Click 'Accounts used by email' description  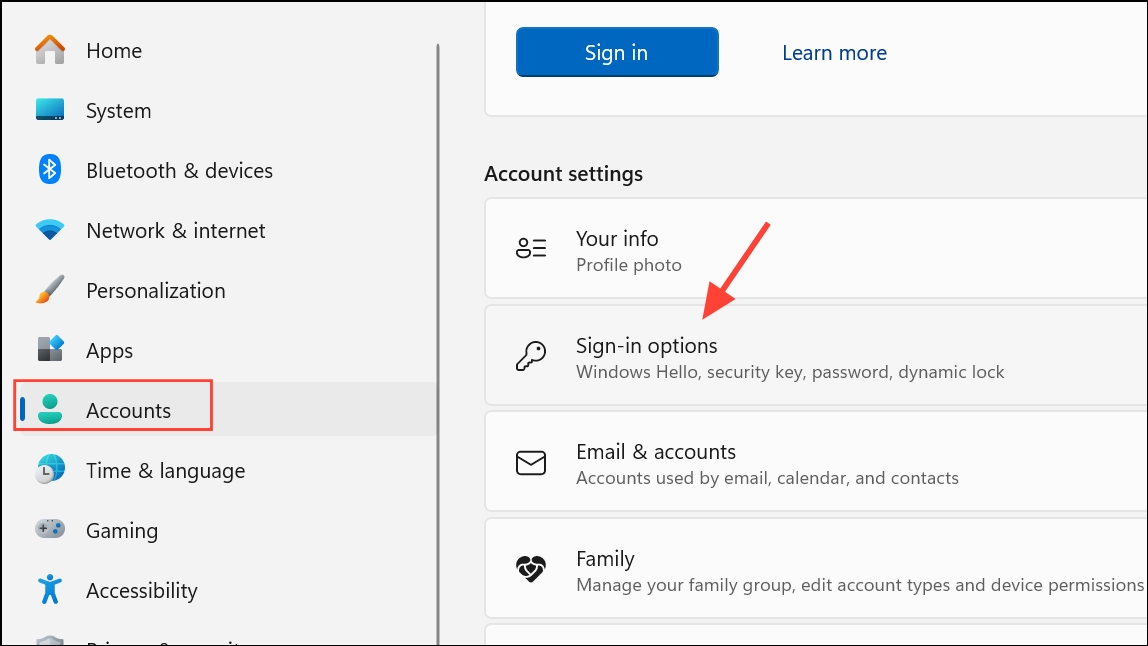click(x=767, y=478)
